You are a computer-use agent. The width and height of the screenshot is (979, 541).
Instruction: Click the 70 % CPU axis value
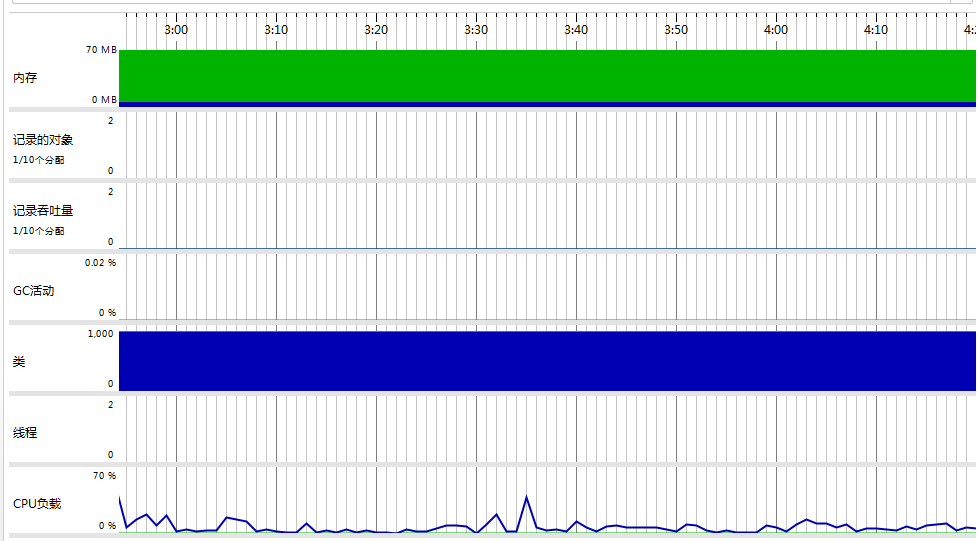coord(104,475)
